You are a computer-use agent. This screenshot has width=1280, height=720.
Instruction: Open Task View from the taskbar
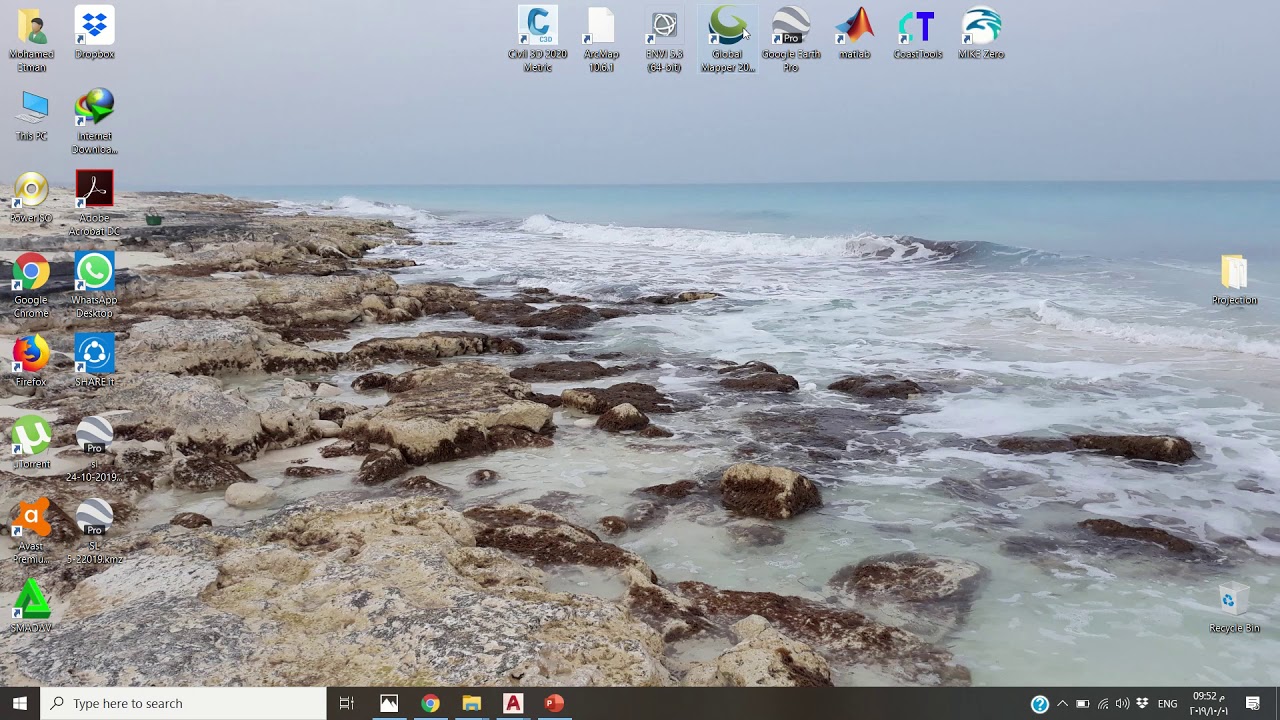(347, 703)
